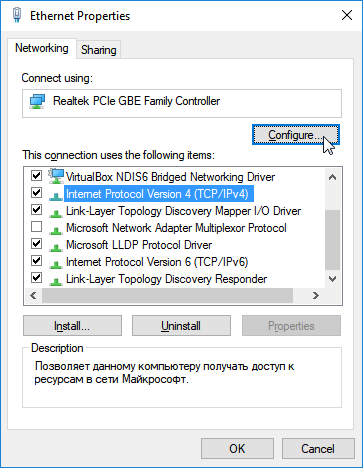The image size is (363, 468).
Task: Click the Install button
Action: tap(72, 326)
